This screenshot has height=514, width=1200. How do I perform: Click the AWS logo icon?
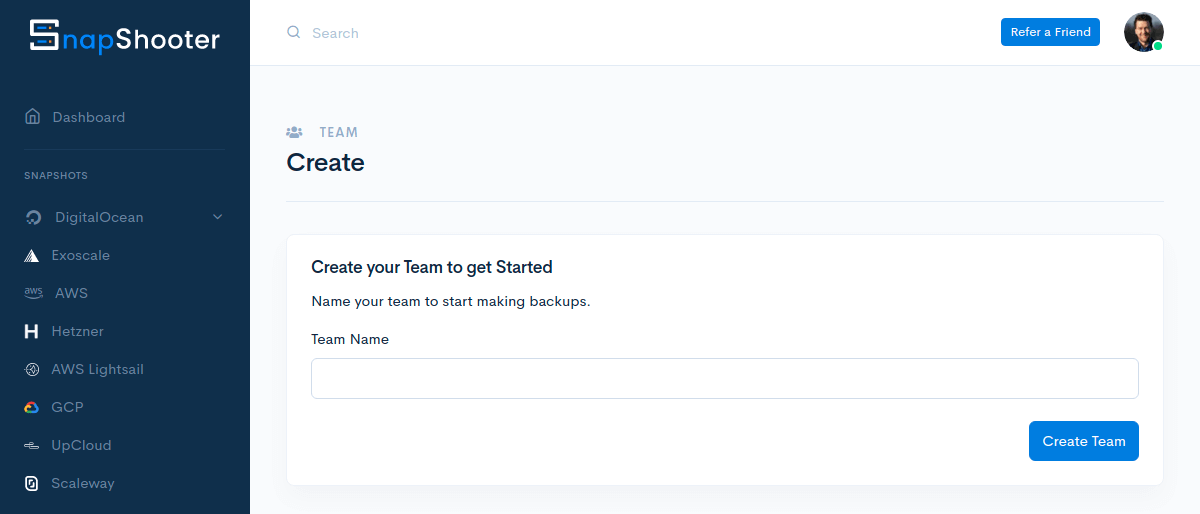click(34, 293)
